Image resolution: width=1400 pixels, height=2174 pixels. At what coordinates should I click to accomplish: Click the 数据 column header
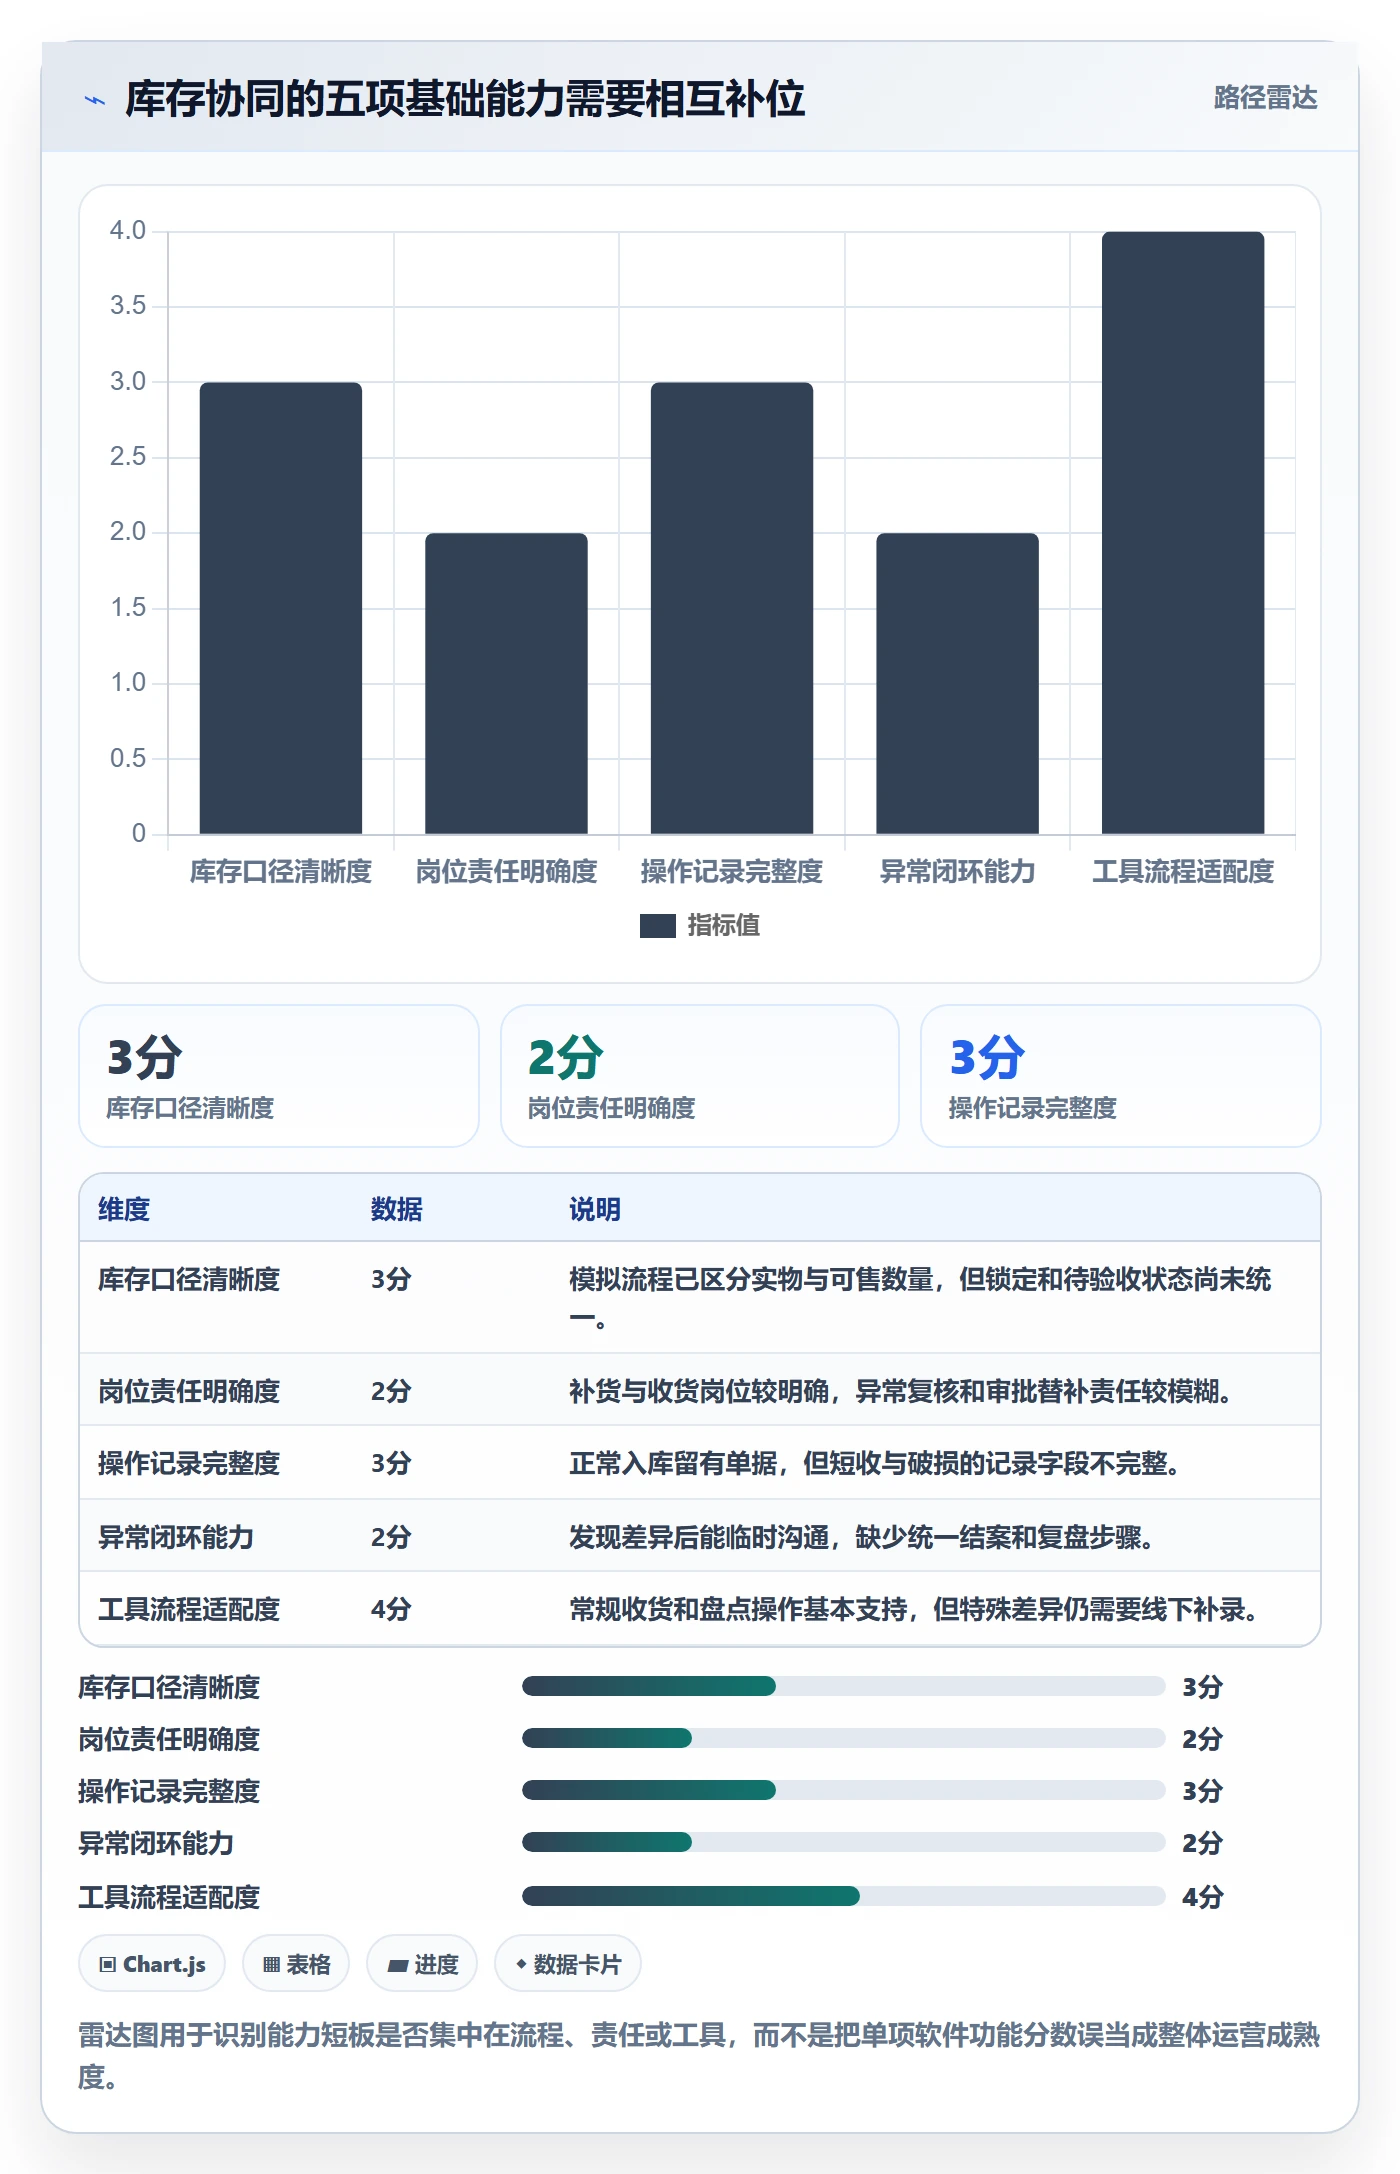pos(396,1209)
